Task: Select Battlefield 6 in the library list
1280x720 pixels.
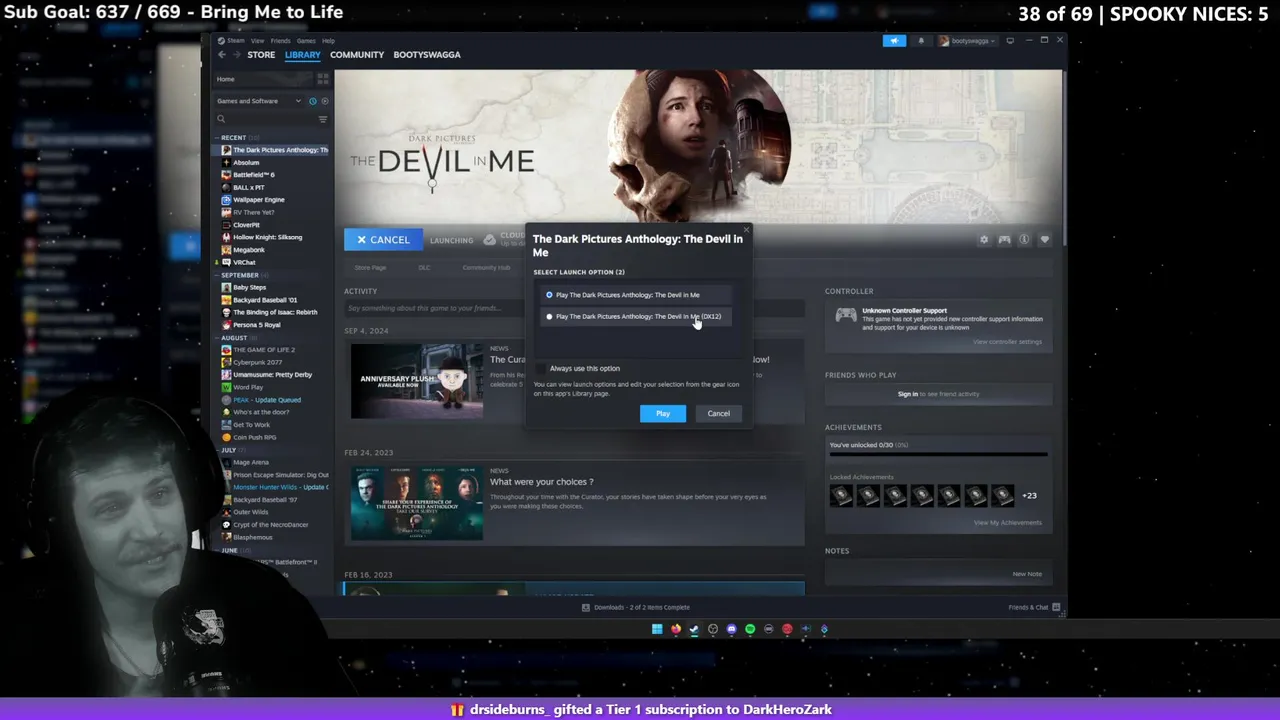Action: coord(254,175)
